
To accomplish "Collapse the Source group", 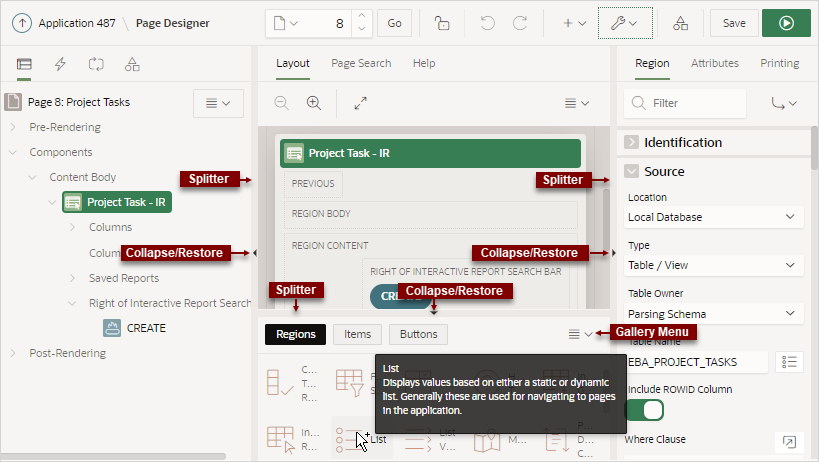I will coord(631,171).
